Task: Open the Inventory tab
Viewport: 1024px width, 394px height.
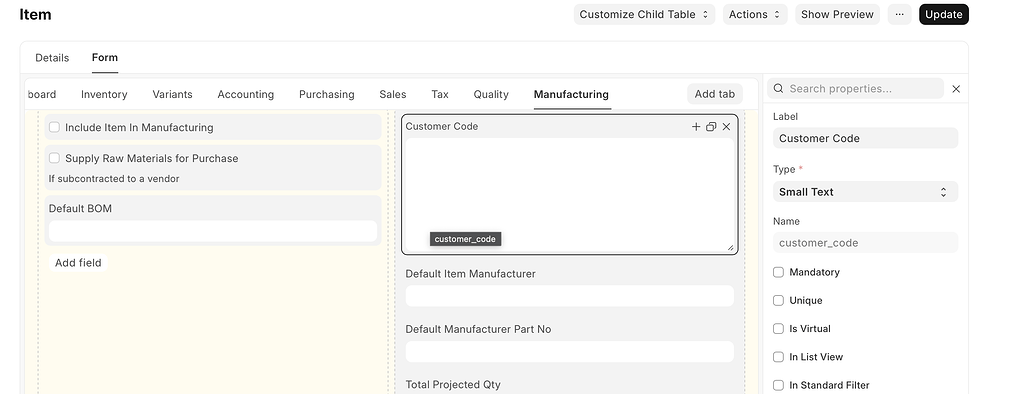Action: coord(104,94)
